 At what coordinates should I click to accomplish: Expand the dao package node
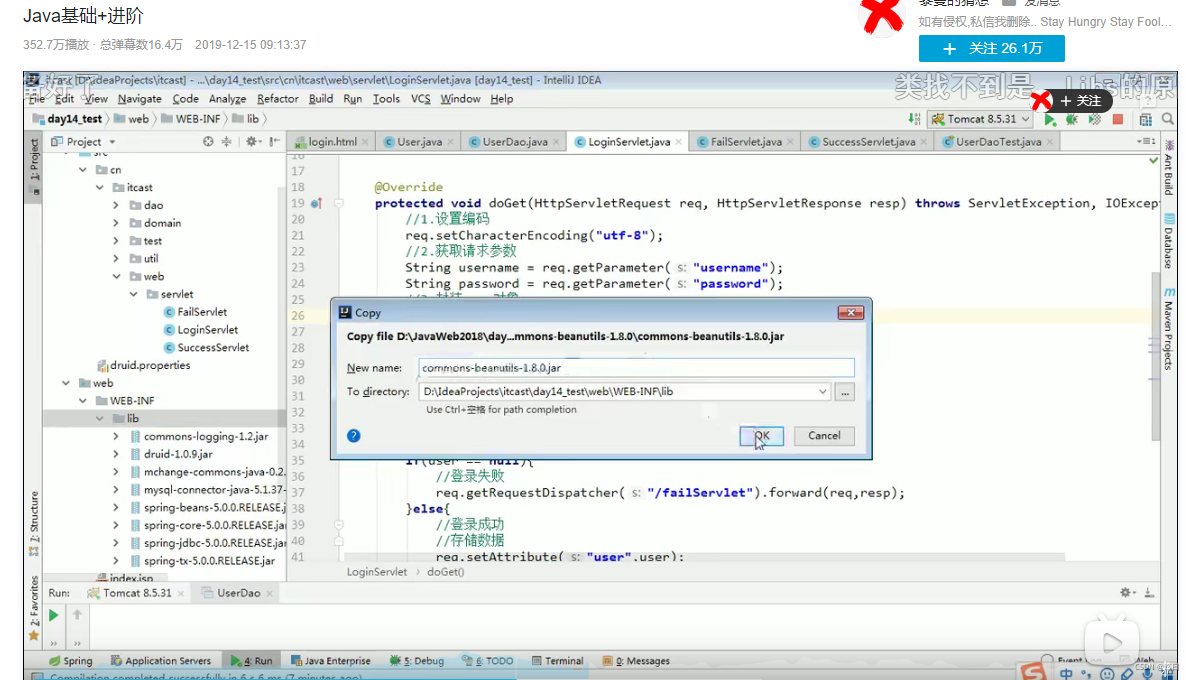(116, 205)
